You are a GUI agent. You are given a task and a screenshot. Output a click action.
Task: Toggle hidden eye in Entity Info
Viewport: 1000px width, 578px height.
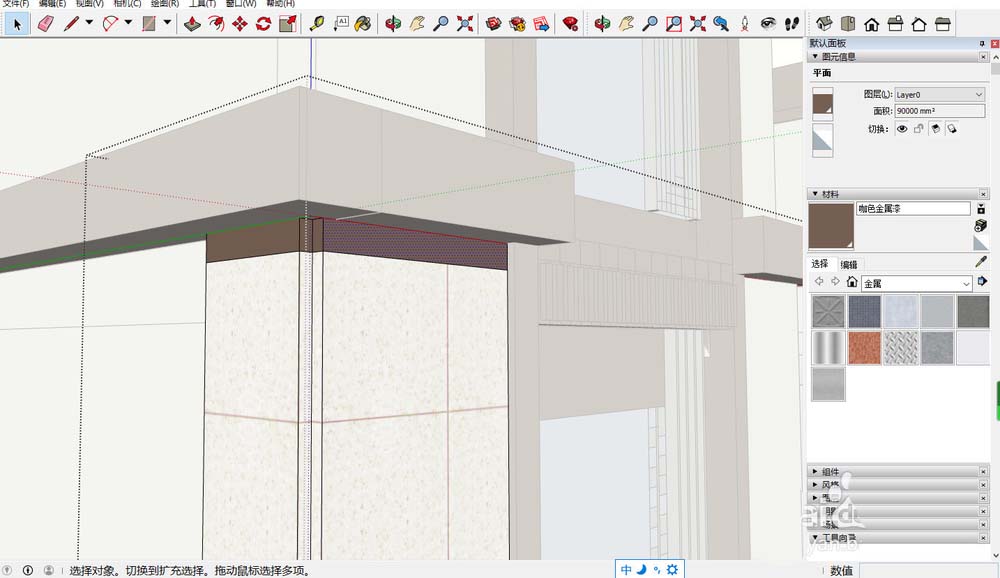(x=902, y=129)
